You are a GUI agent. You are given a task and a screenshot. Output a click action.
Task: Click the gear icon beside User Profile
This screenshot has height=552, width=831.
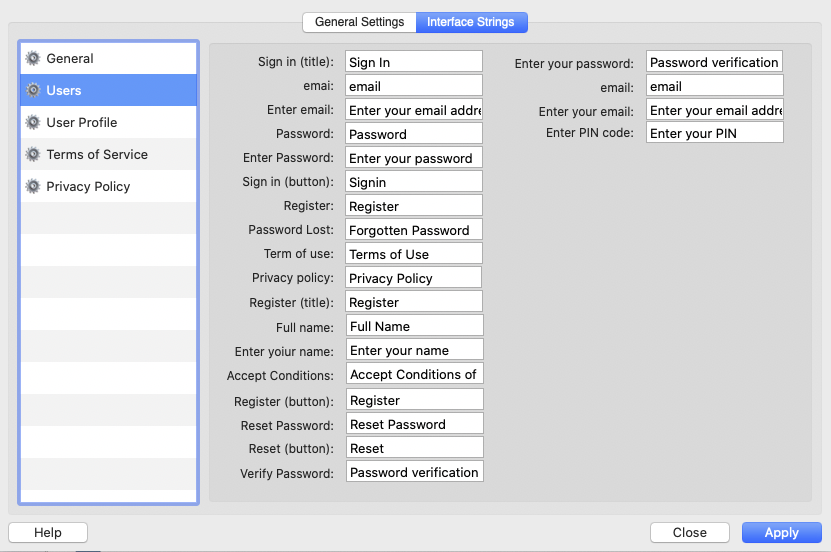33,123
